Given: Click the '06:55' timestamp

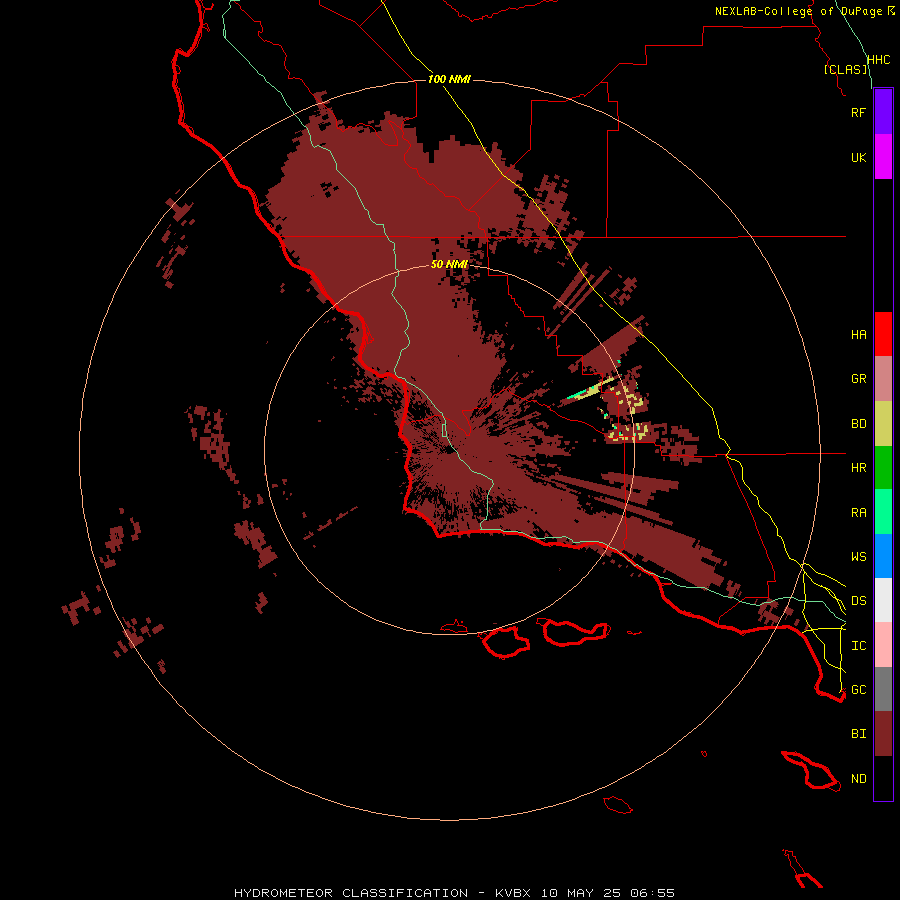Looking at the screenshot, I should pos(652,893).
